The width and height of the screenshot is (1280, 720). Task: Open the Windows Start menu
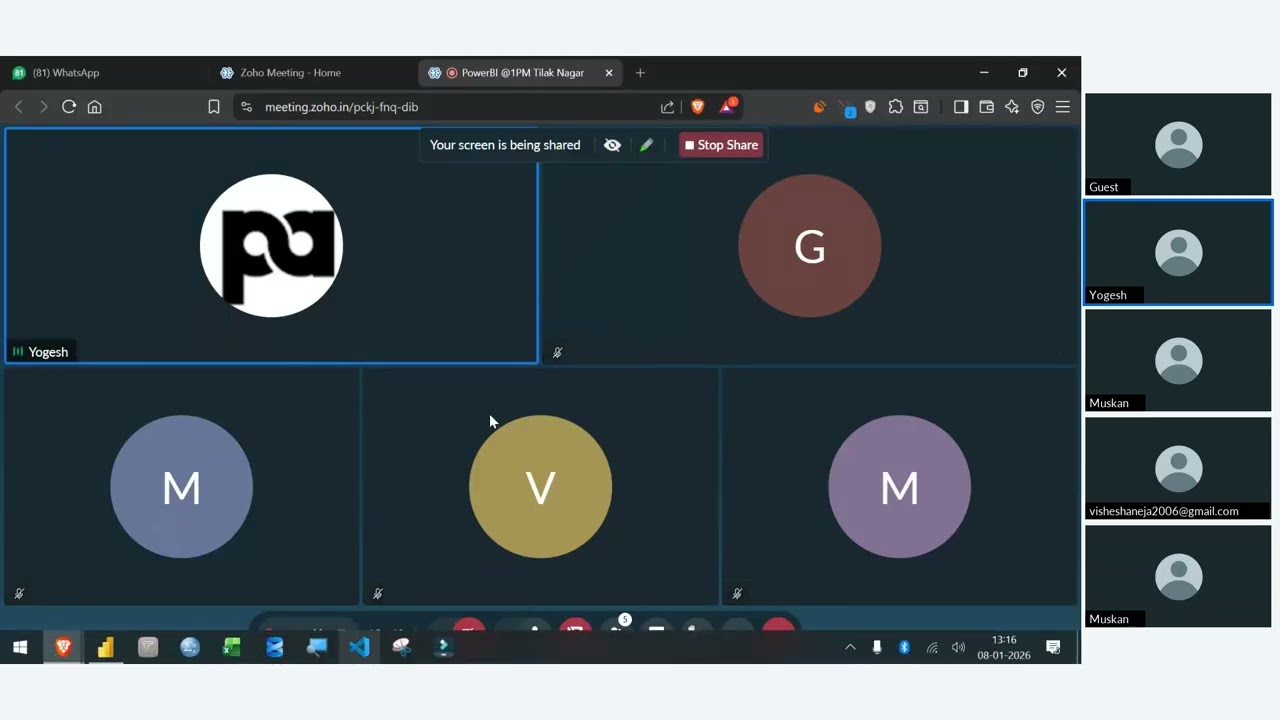click(x=20, y=648)
